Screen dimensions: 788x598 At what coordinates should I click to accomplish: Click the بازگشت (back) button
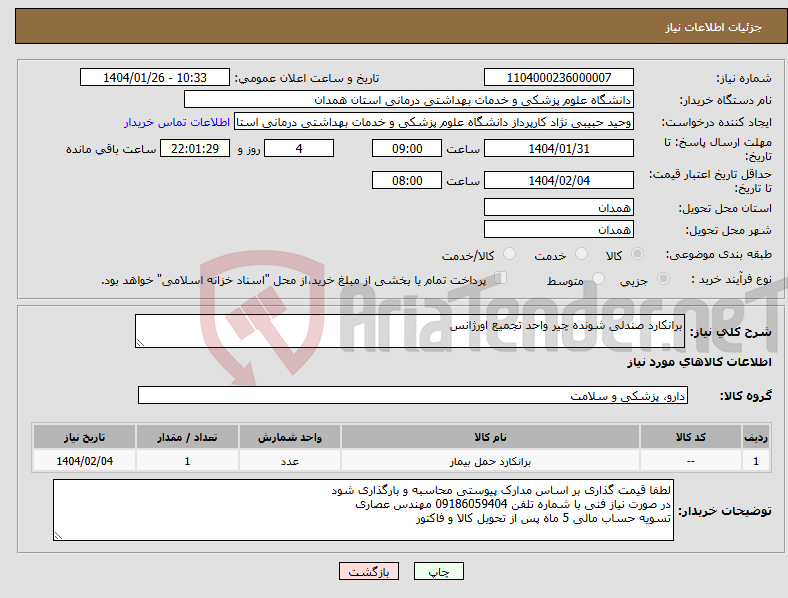pos(368,572)
